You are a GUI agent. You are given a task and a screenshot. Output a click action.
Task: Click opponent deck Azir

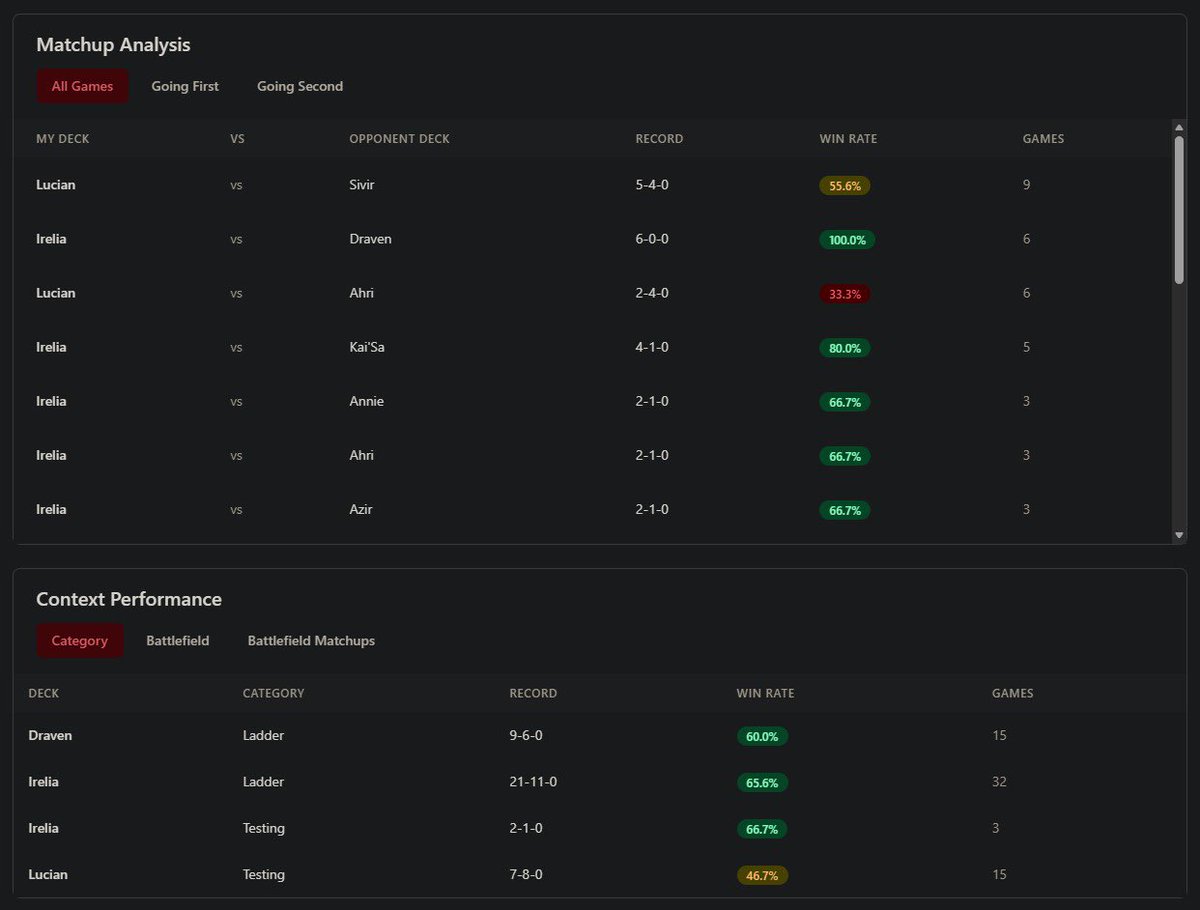(361, 509)
